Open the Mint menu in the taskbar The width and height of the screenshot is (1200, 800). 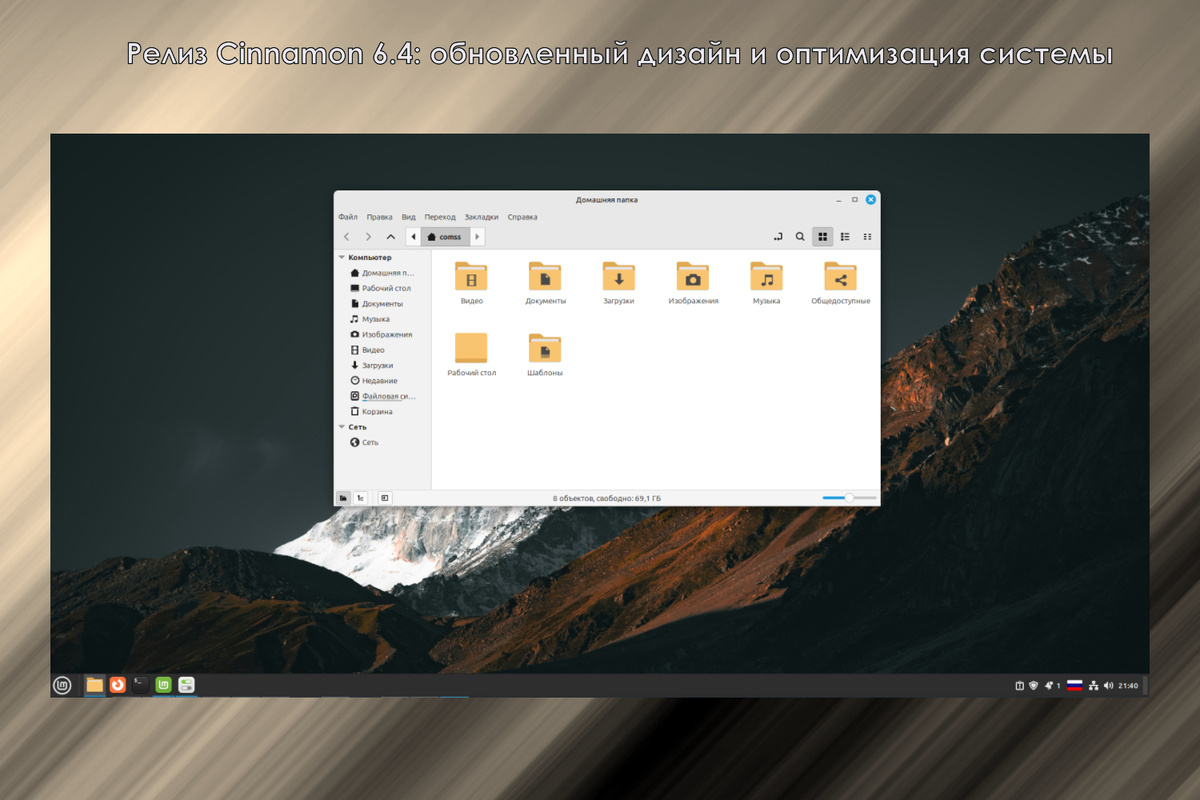pyautogui.click(x=61, y=685)
